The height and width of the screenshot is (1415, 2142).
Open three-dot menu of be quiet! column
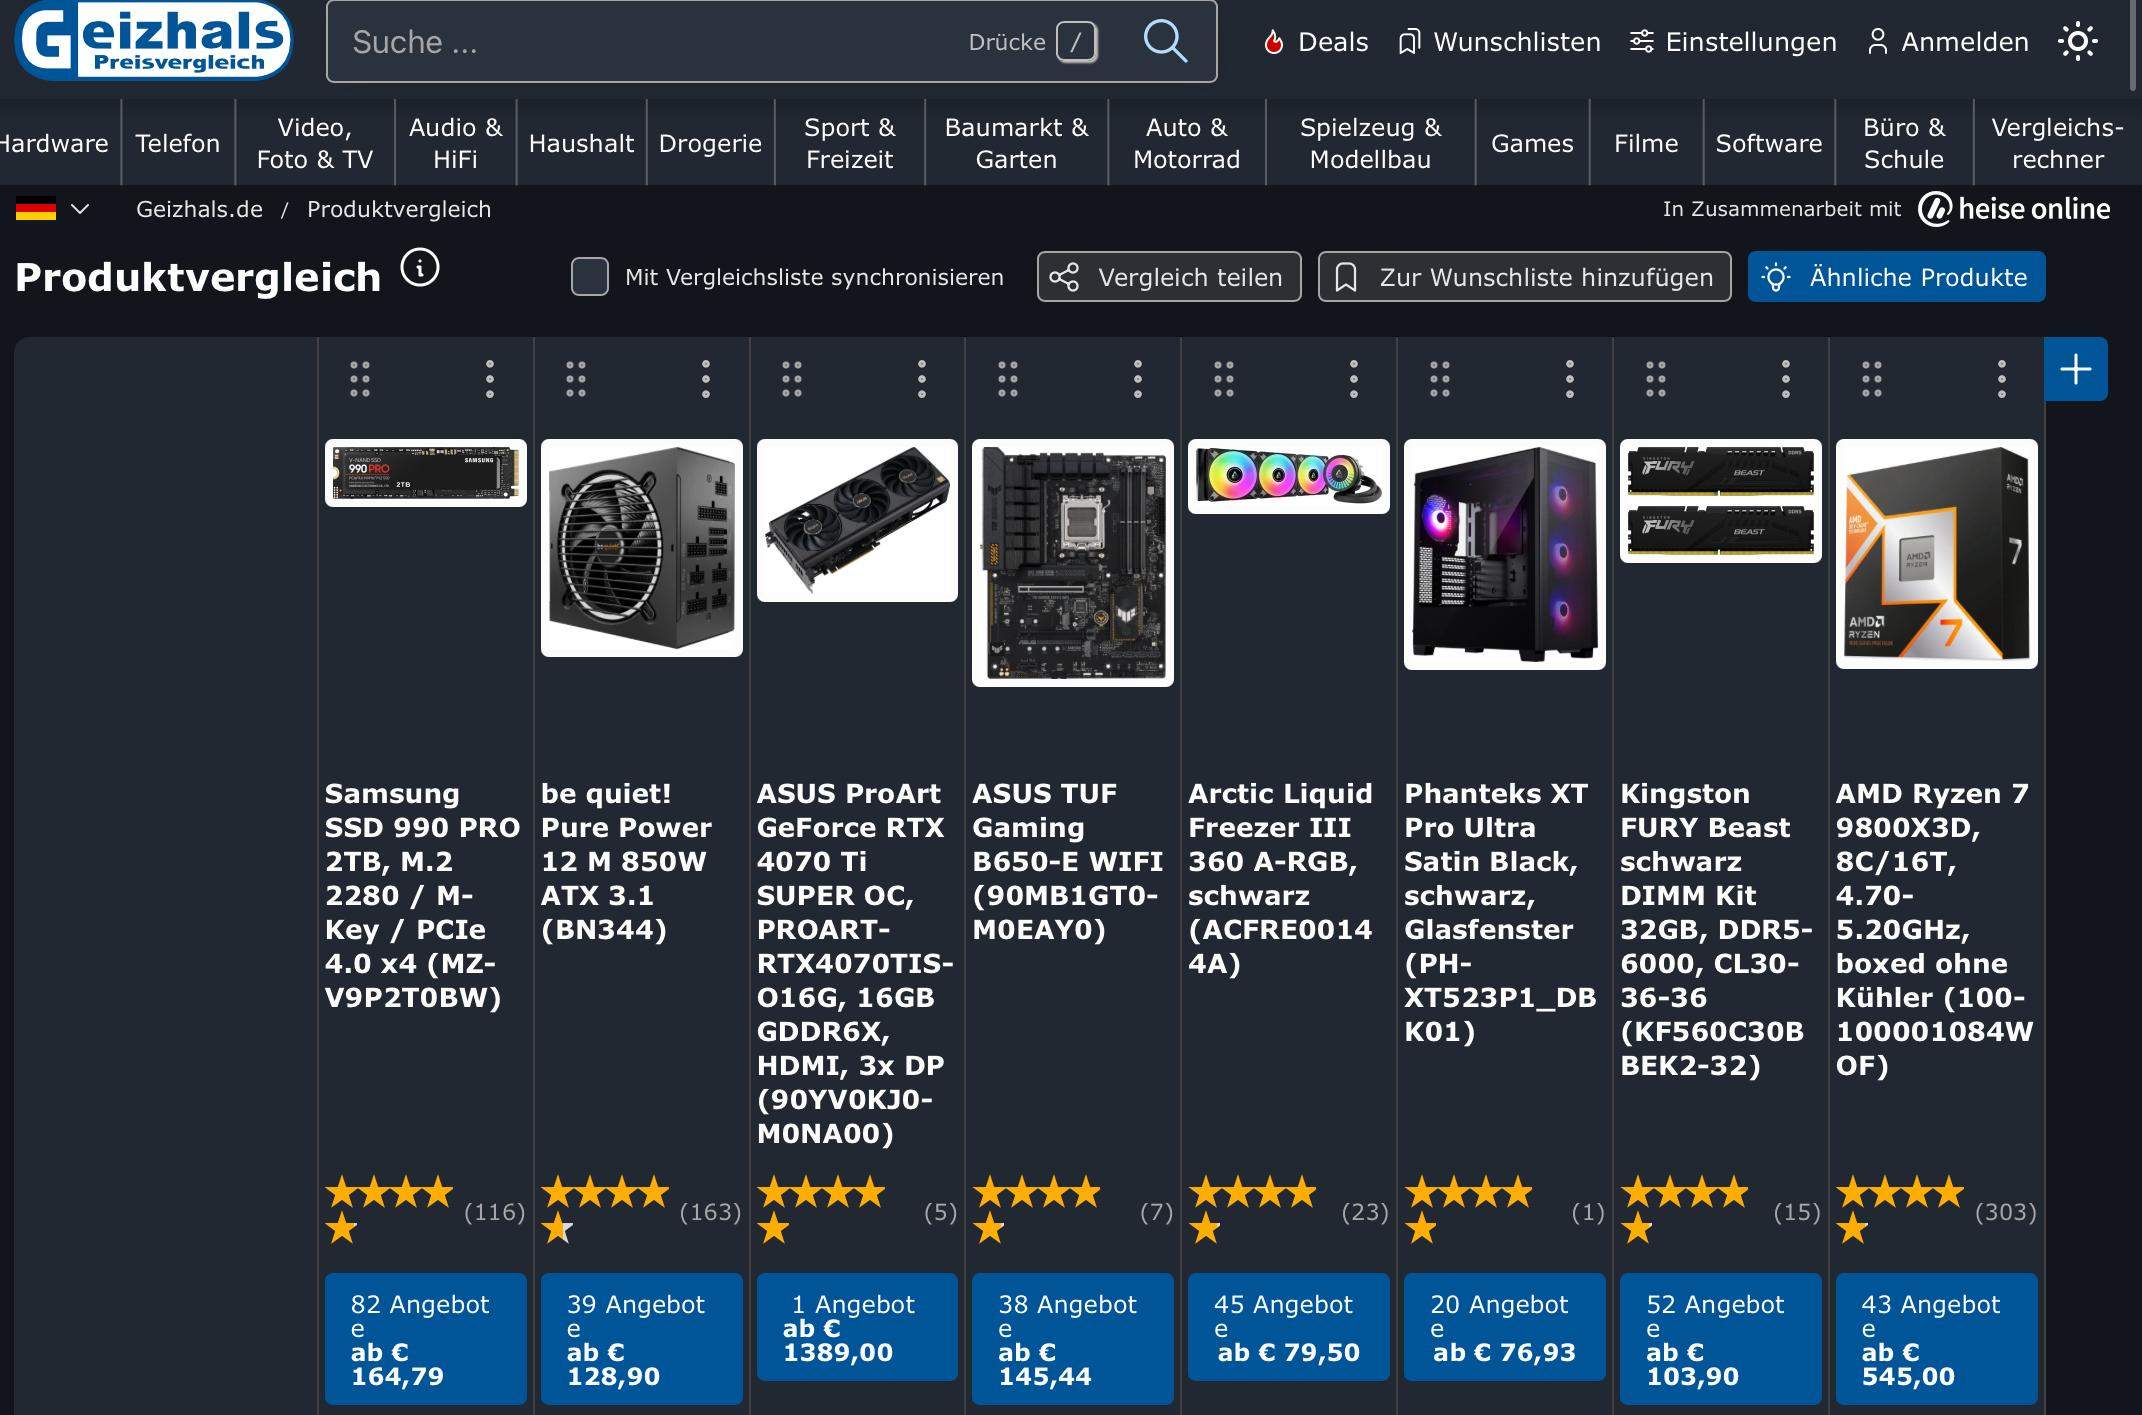pos(706,379)
